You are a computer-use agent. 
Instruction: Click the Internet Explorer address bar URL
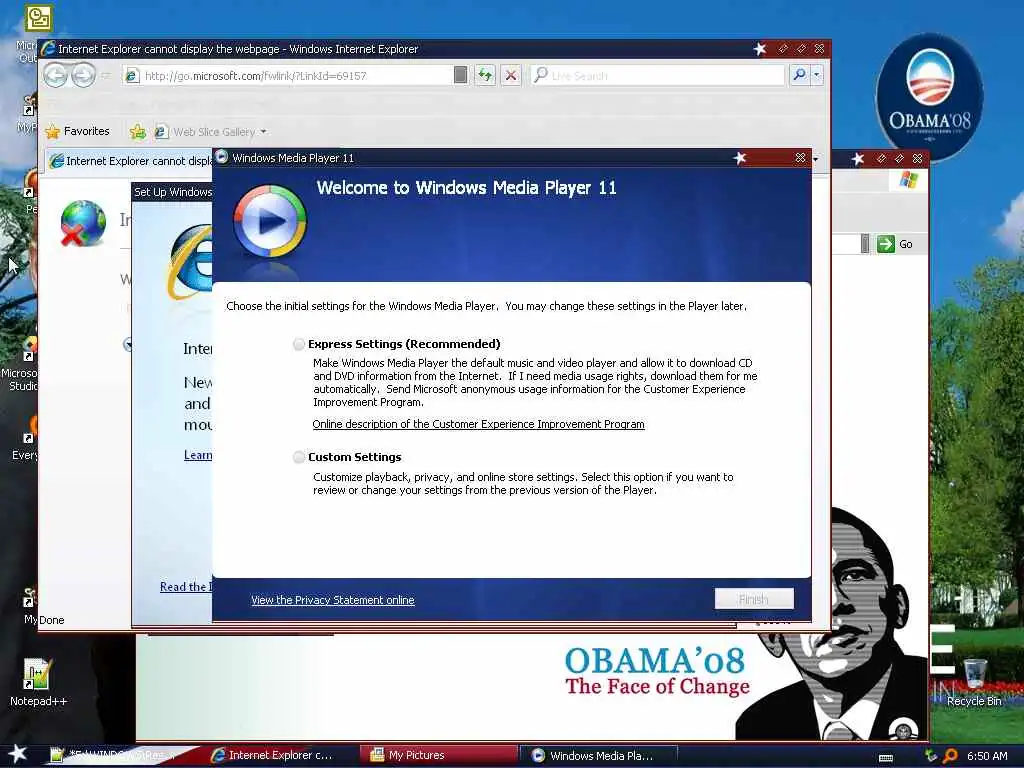(255, 76)
